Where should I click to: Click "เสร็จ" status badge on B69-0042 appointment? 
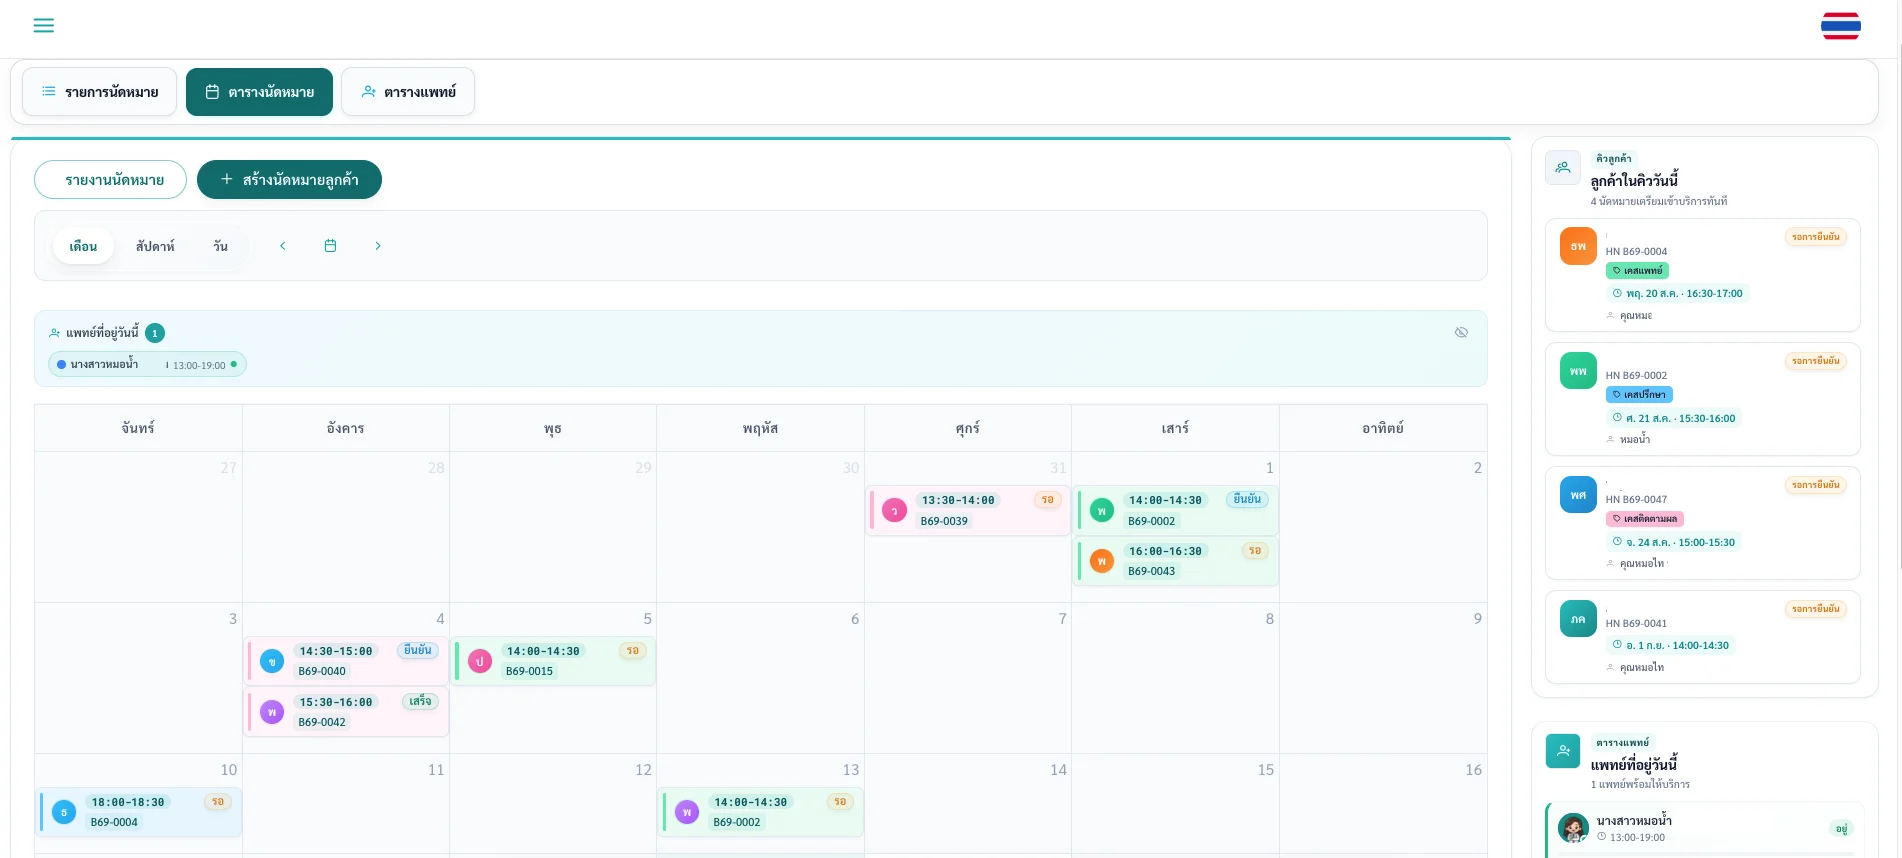point(420,702)
